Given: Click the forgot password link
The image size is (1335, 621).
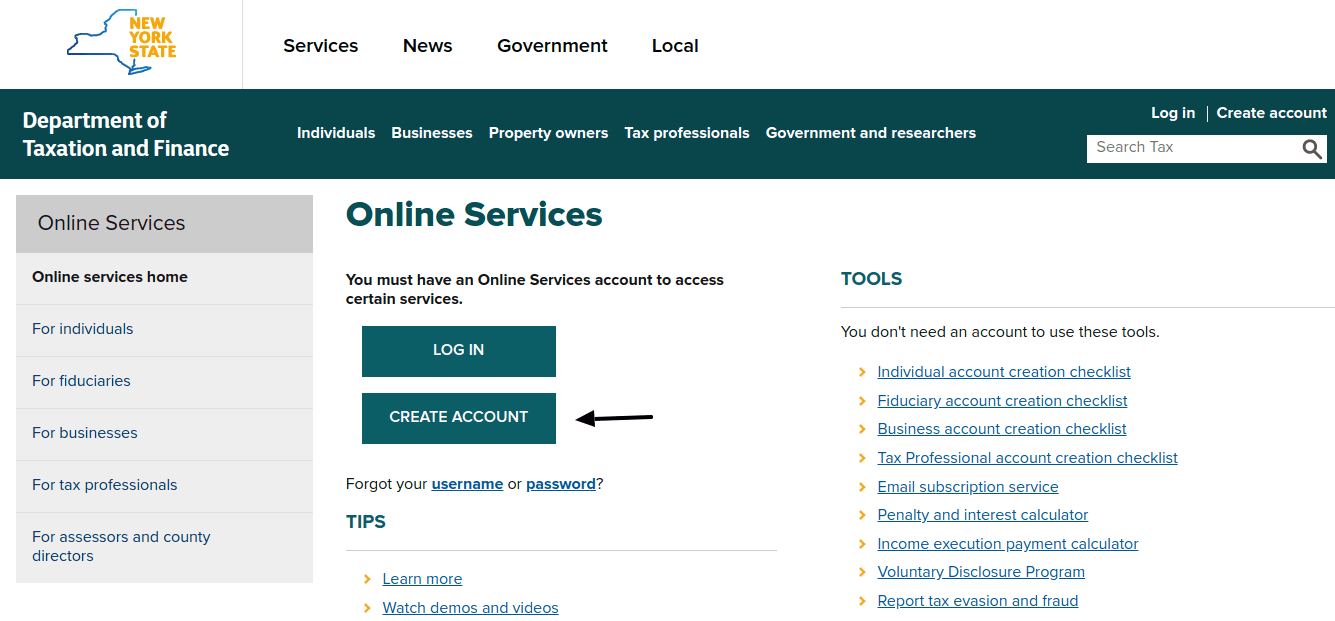Looking at the screenshot, I should (x=560, y=484).
